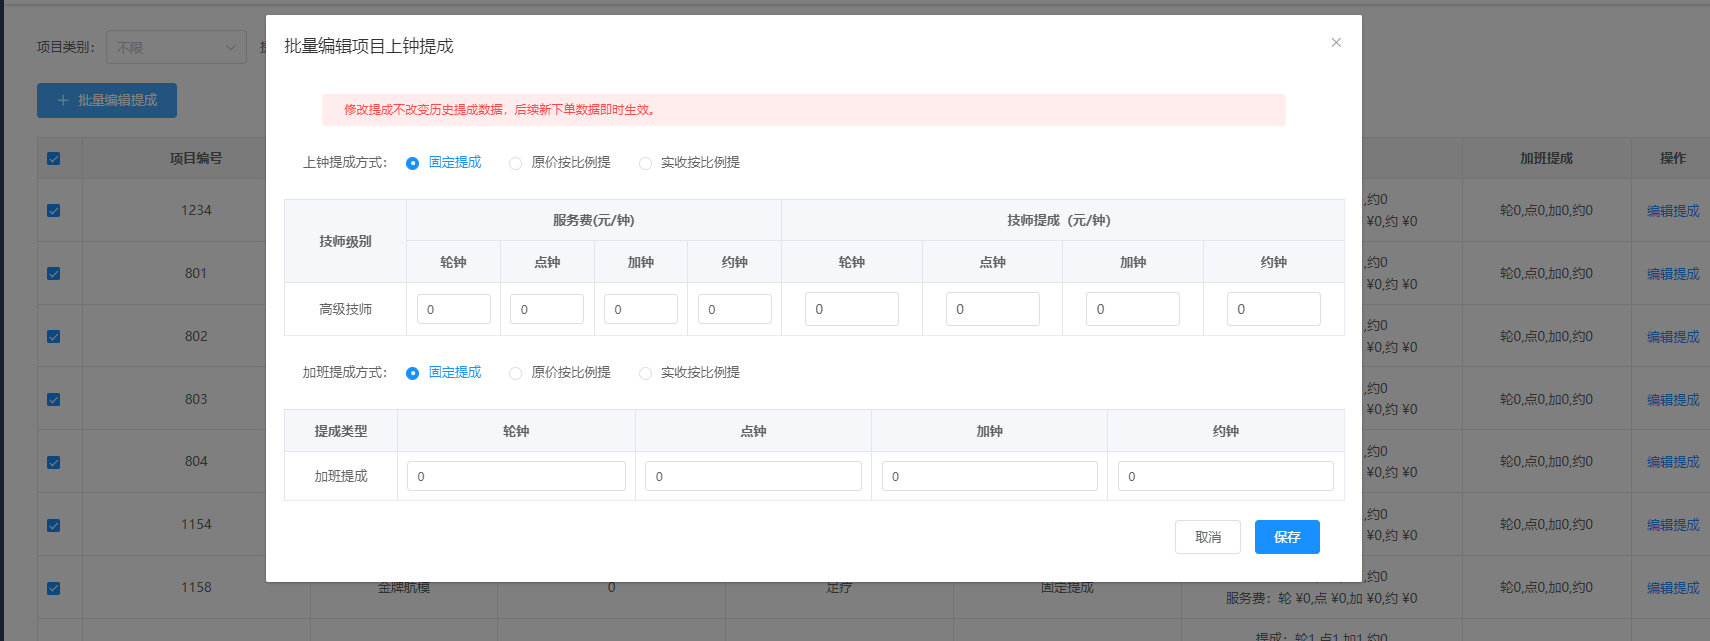The height and width of the screenshot is (641, 1710).
Task: Click project number 1154 in the table
Action: [196, 525]
